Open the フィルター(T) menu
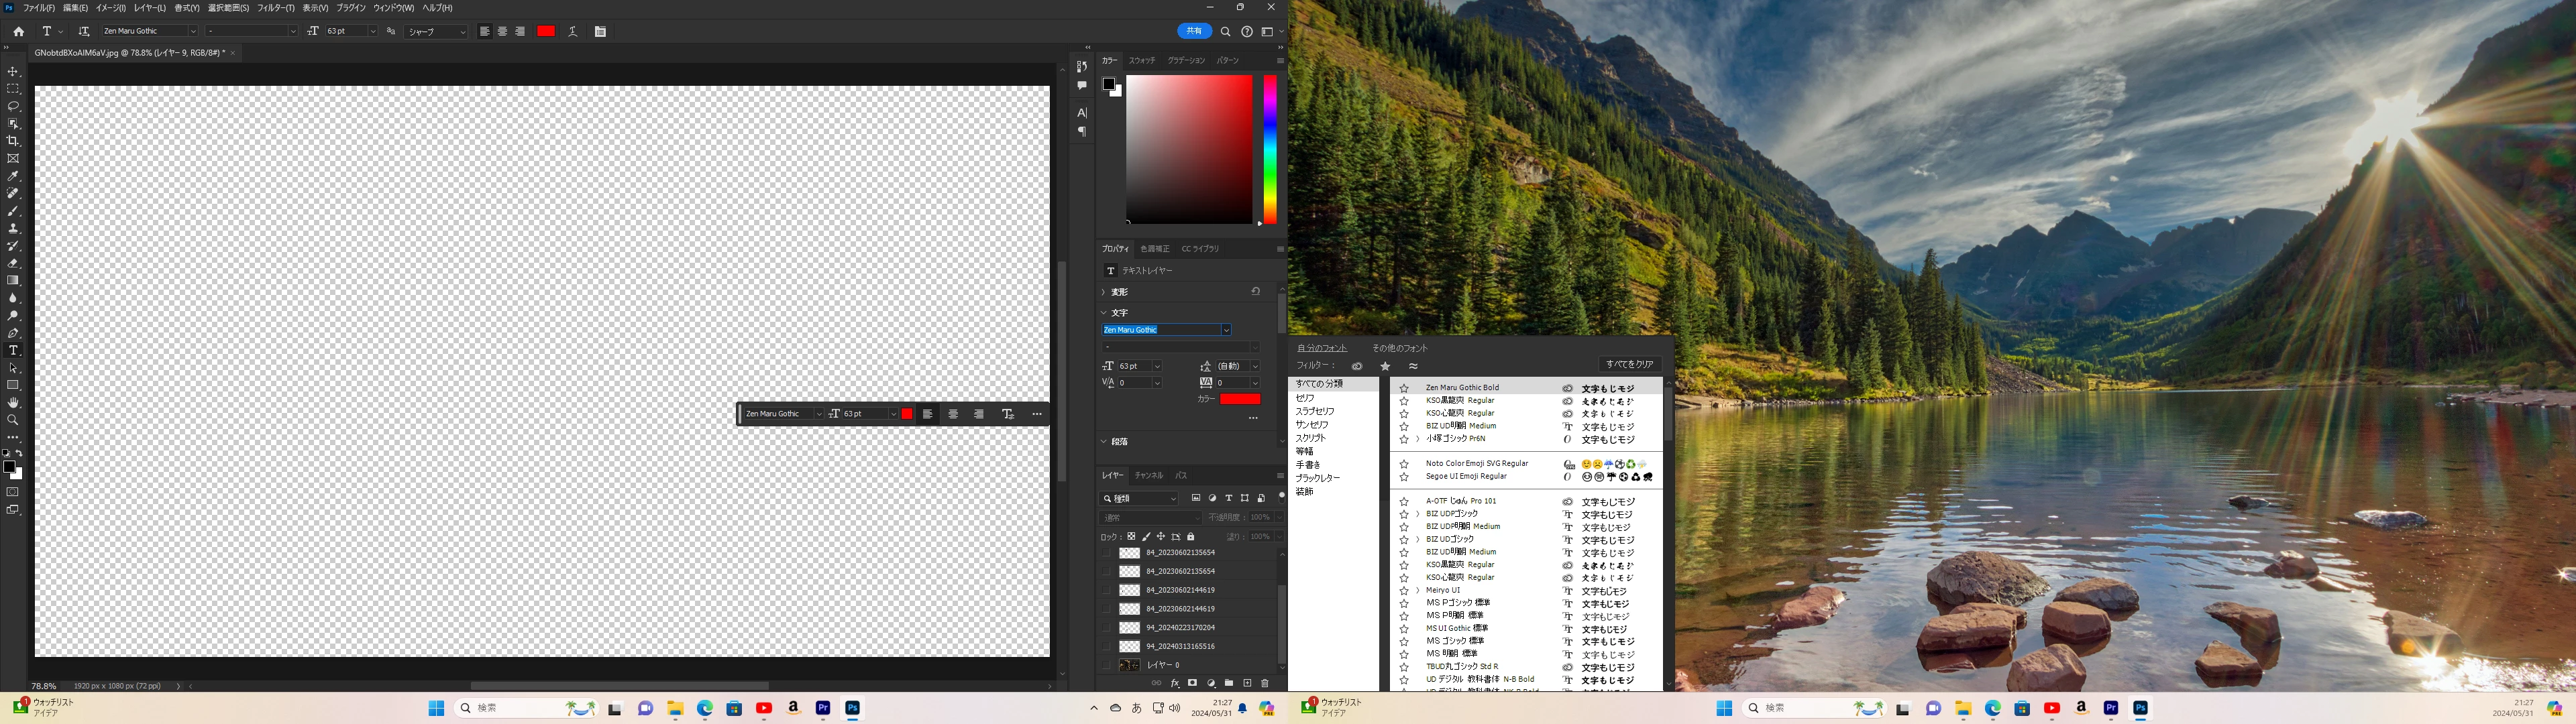Viewport: 2576px width, 724px height. (x=276, y=8)
